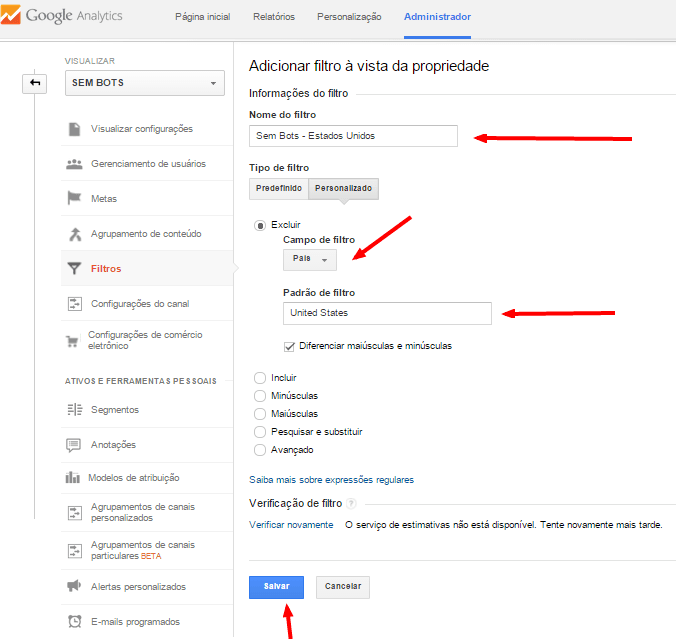Viewport: 676px width, 639px height.
Task: Click the Metas flag icon
Action: point(74,198)
